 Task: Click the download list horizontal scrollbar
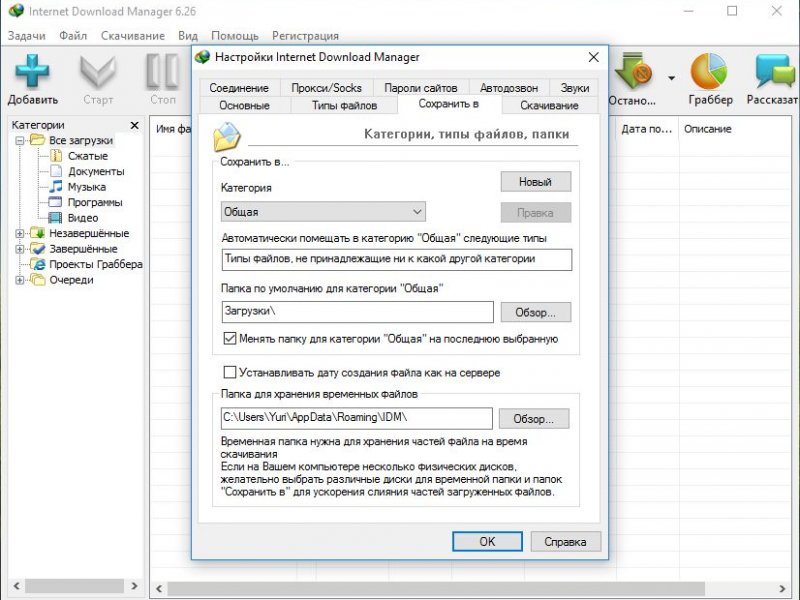436,589
